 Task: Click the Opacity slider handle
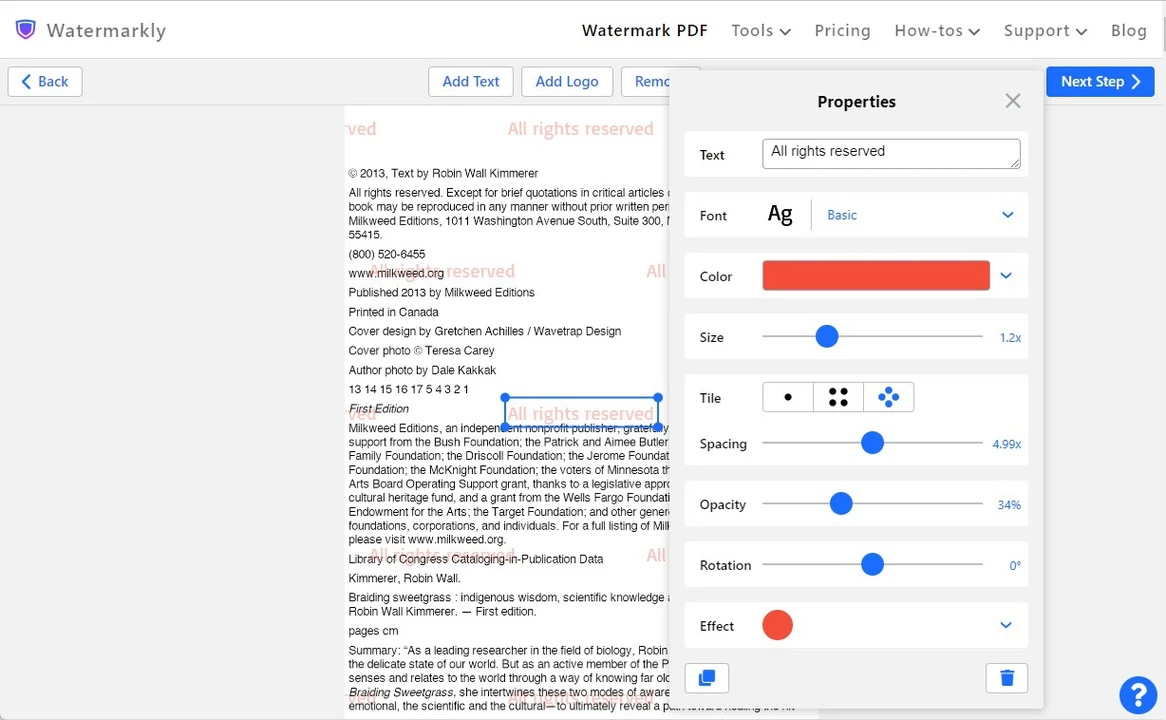coord(841,504)
